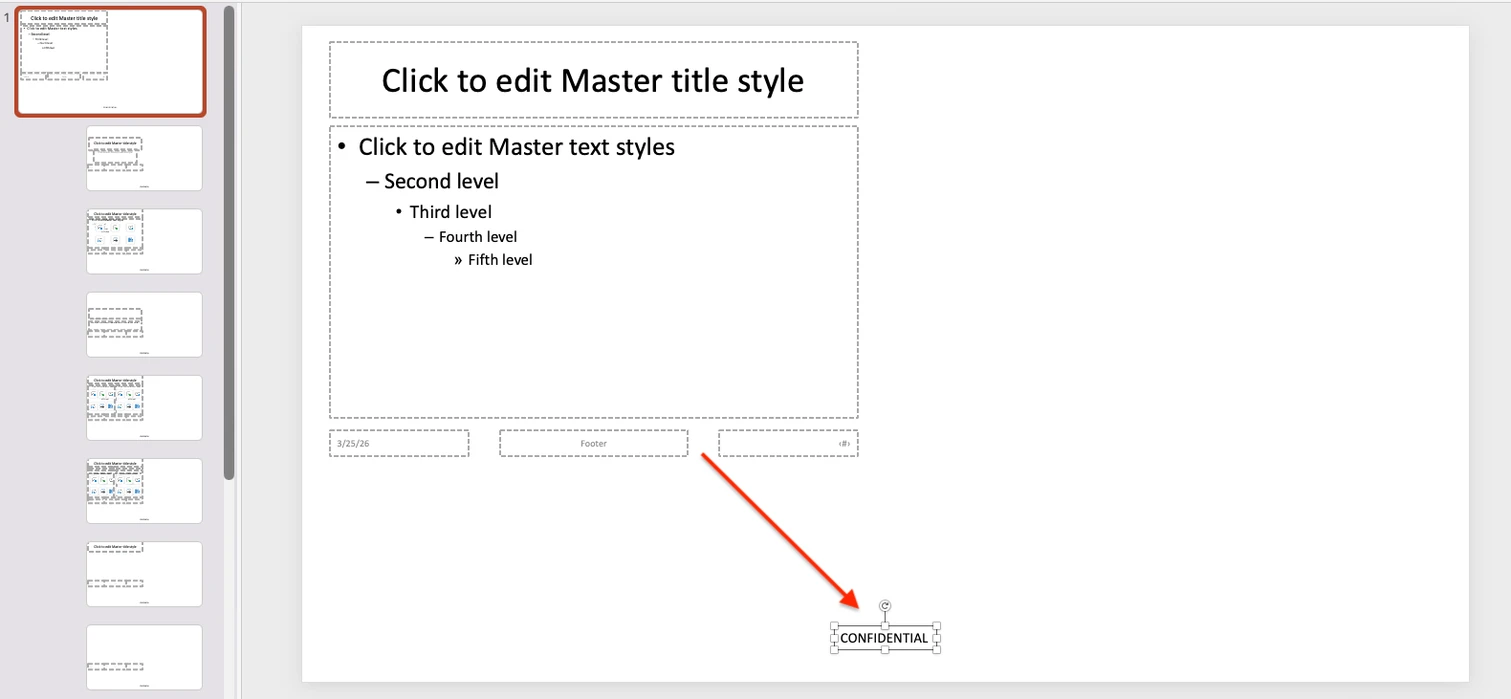1511x699 pixels.
Task: Select the Second level text in the body placeholder
Action: pyautogui.click(x=441, y=181)
